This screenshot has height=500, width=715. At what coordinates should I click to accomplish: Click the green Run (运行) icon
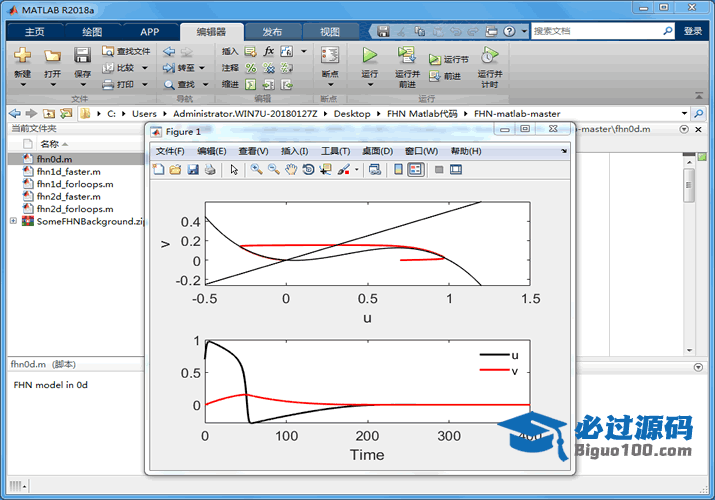[369, 56]
